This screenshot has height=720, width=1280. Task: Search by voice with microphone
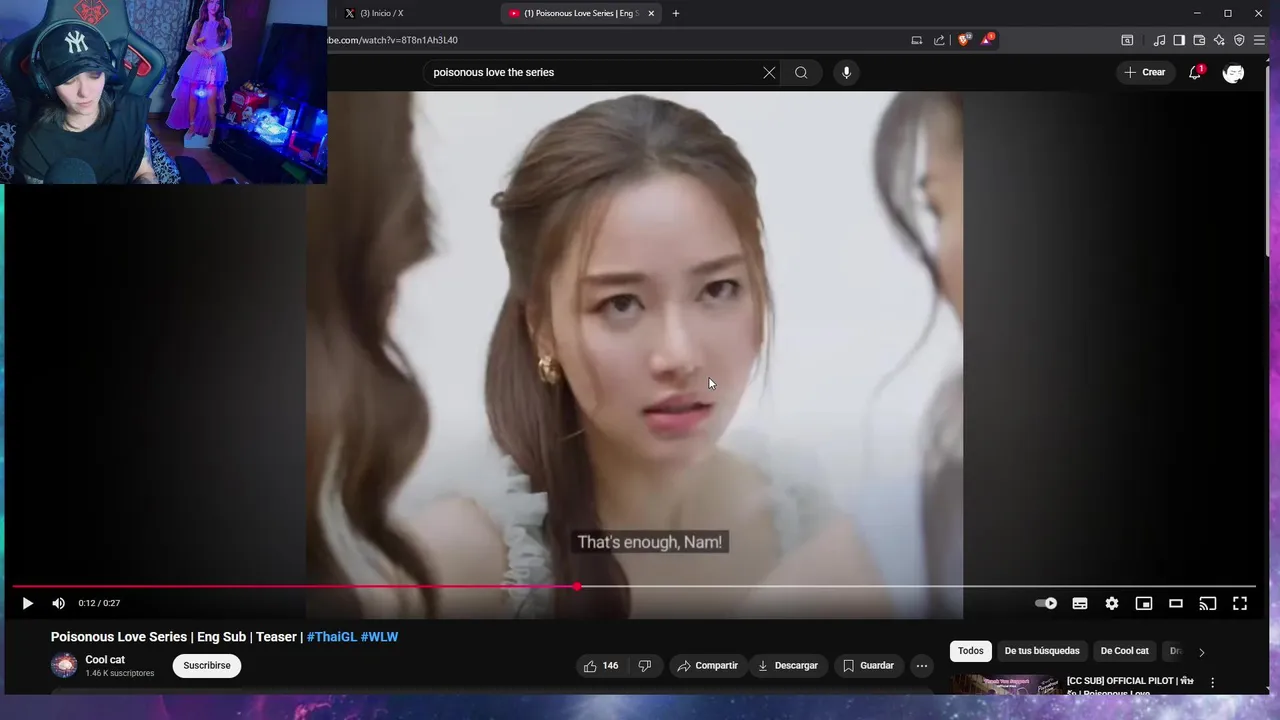coord(846,72)
